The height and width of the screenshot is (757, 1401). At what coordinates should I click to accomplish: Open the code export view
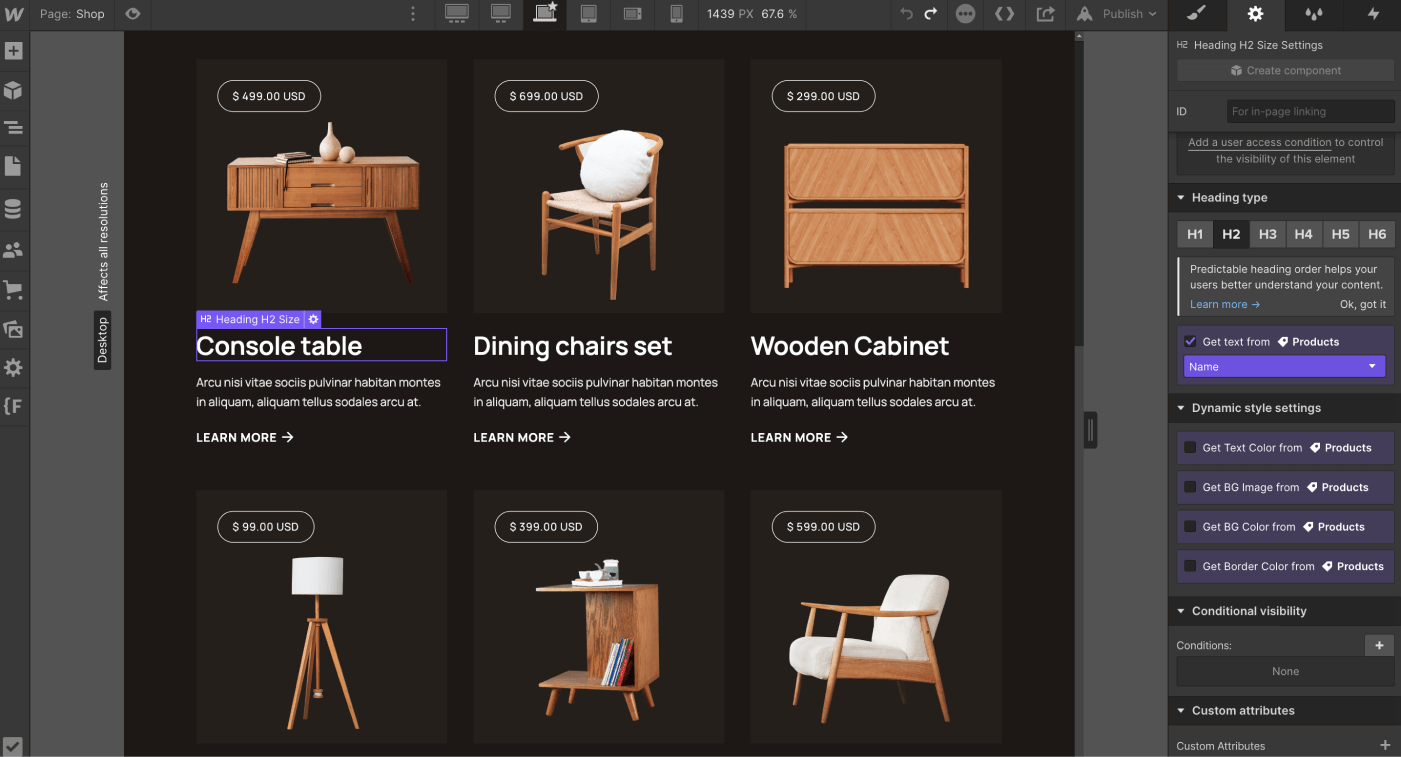click(x=1004, y=14)
